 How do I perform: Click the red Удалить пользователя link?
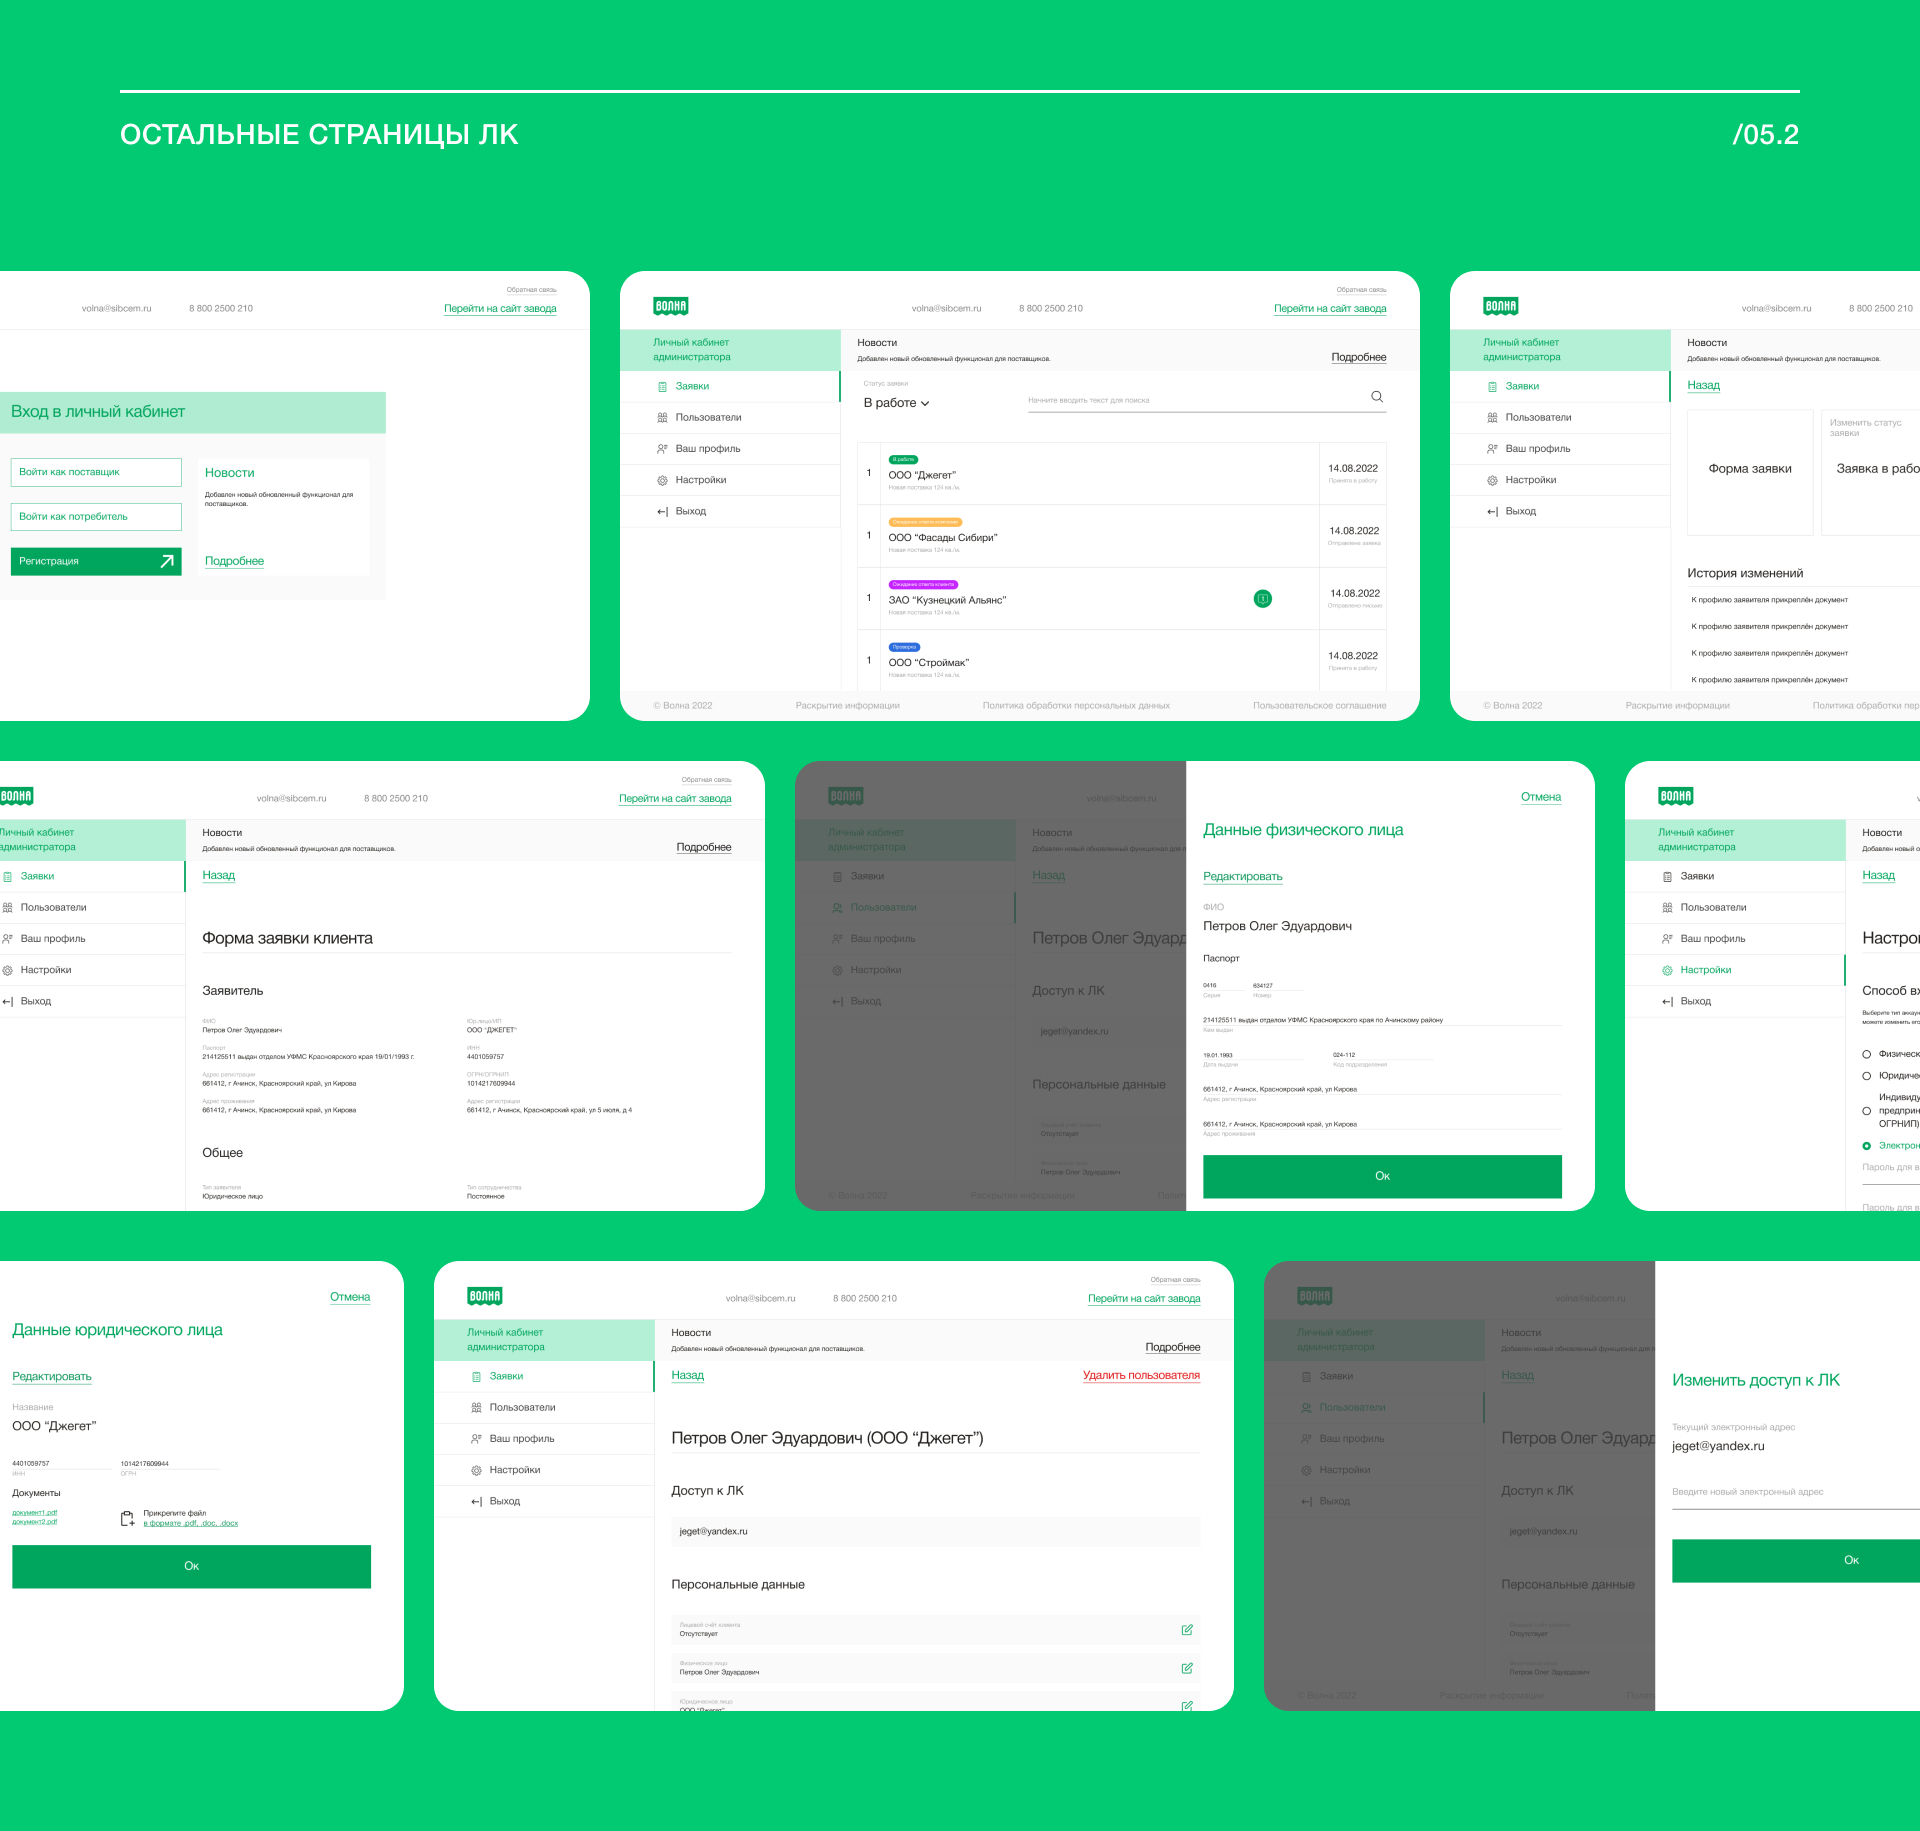coord(1141,1376)
